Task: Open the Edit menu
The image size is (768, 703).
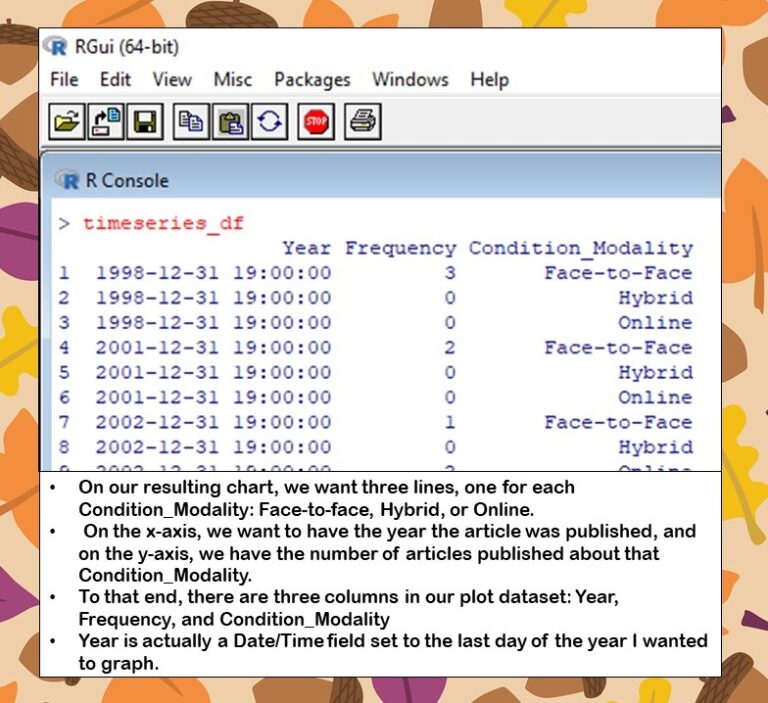Action: pyautogui.click(x=115, y=80)
